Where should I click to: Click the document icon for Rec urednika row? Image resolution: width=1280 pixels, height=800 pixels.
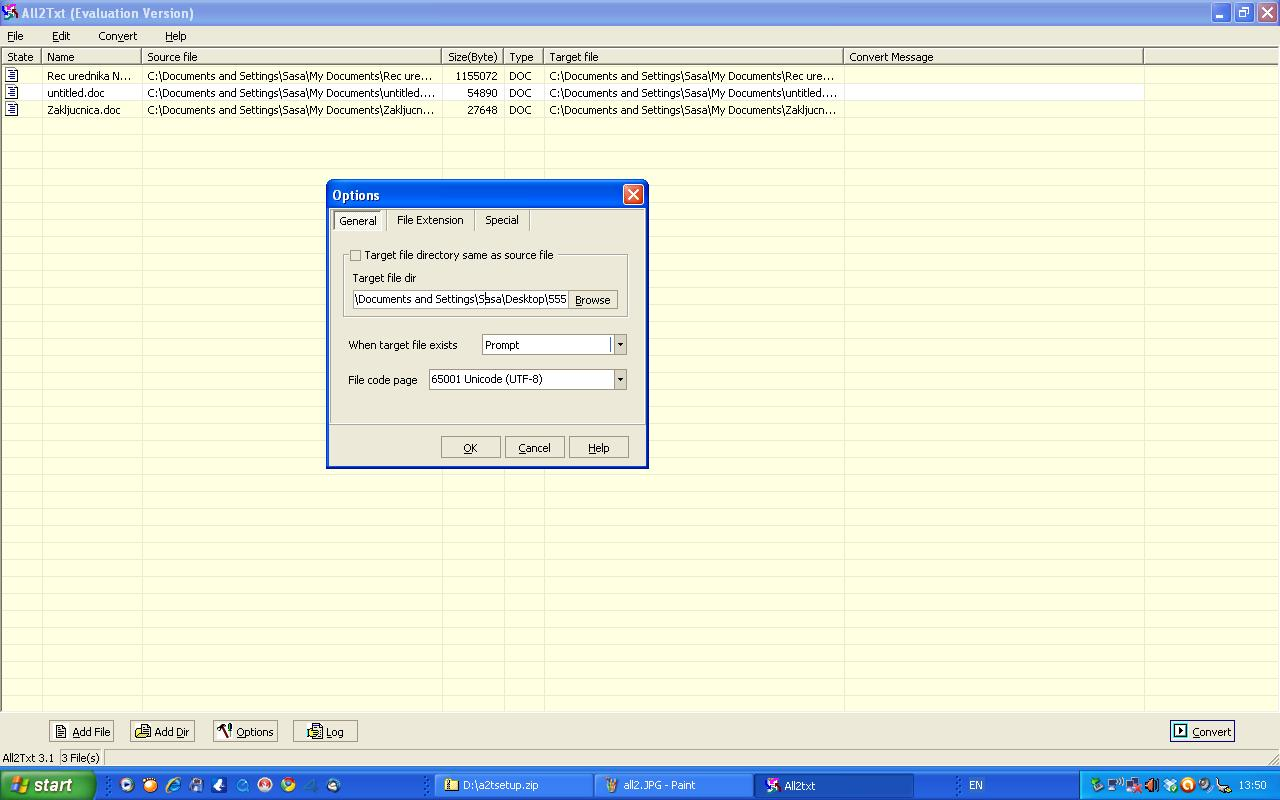tap(12, 76)
